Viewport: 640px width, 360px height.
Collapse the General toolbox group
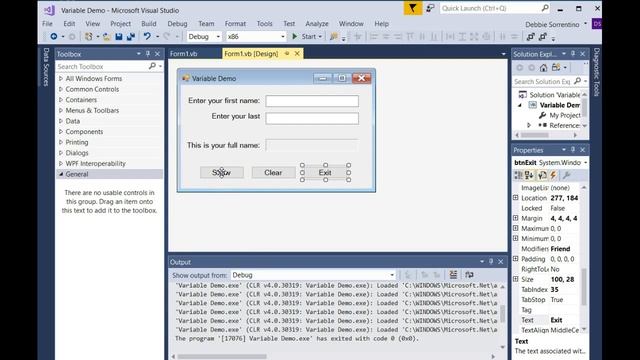61,174
